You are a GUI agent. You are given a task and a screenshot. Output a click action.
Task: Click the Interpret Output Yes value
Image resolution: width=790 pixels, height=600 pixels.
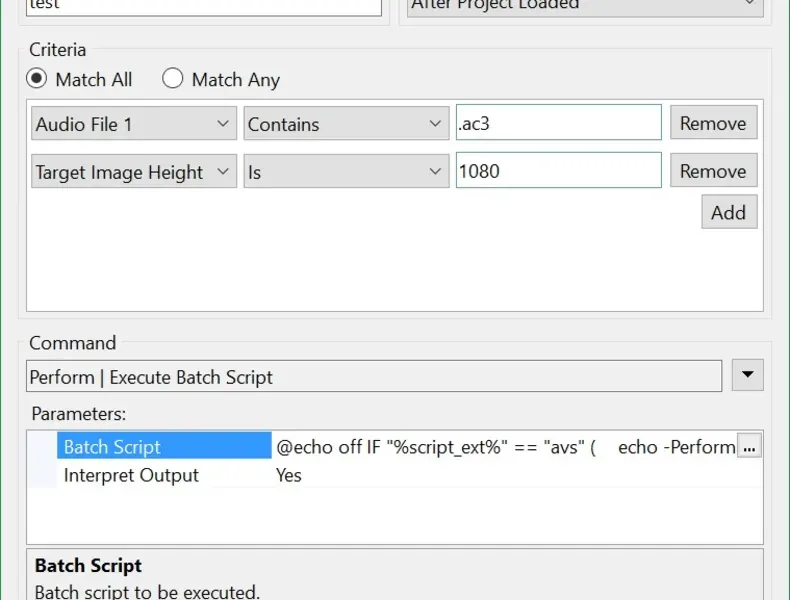(289, 475)
